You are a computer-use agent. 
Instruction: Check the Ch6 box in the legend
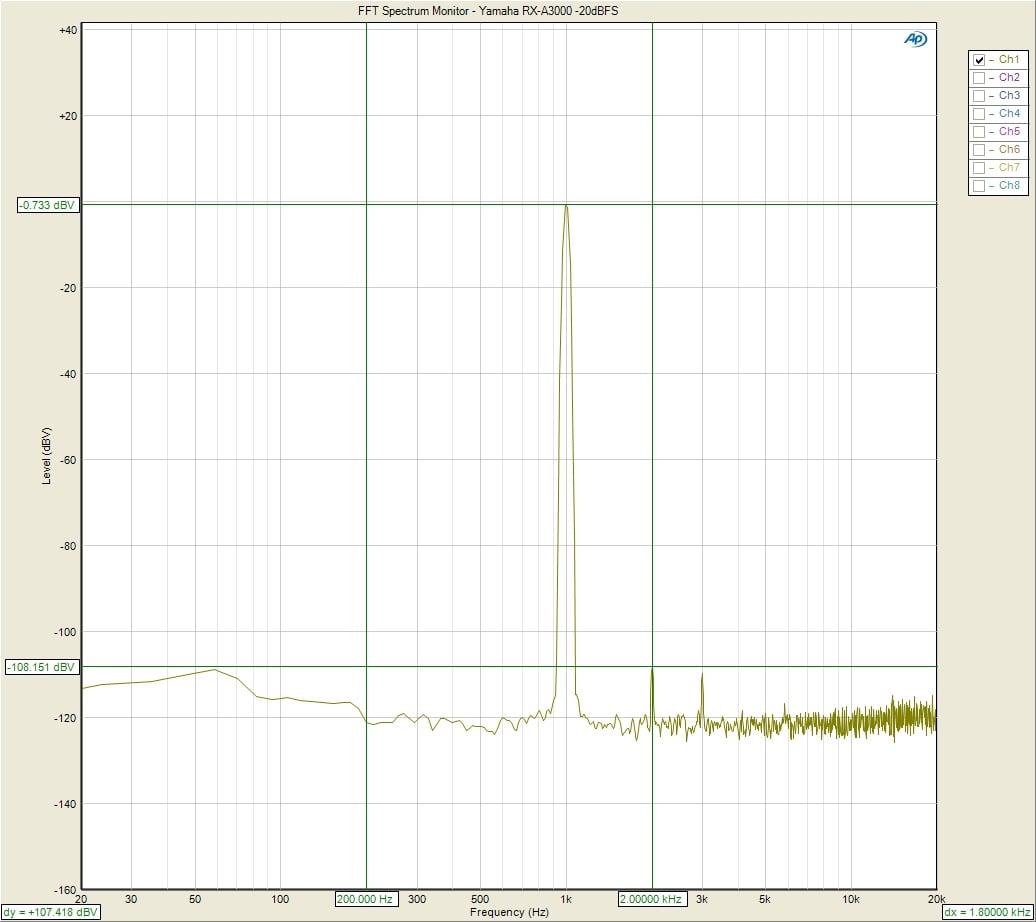(x=979, y=150)
